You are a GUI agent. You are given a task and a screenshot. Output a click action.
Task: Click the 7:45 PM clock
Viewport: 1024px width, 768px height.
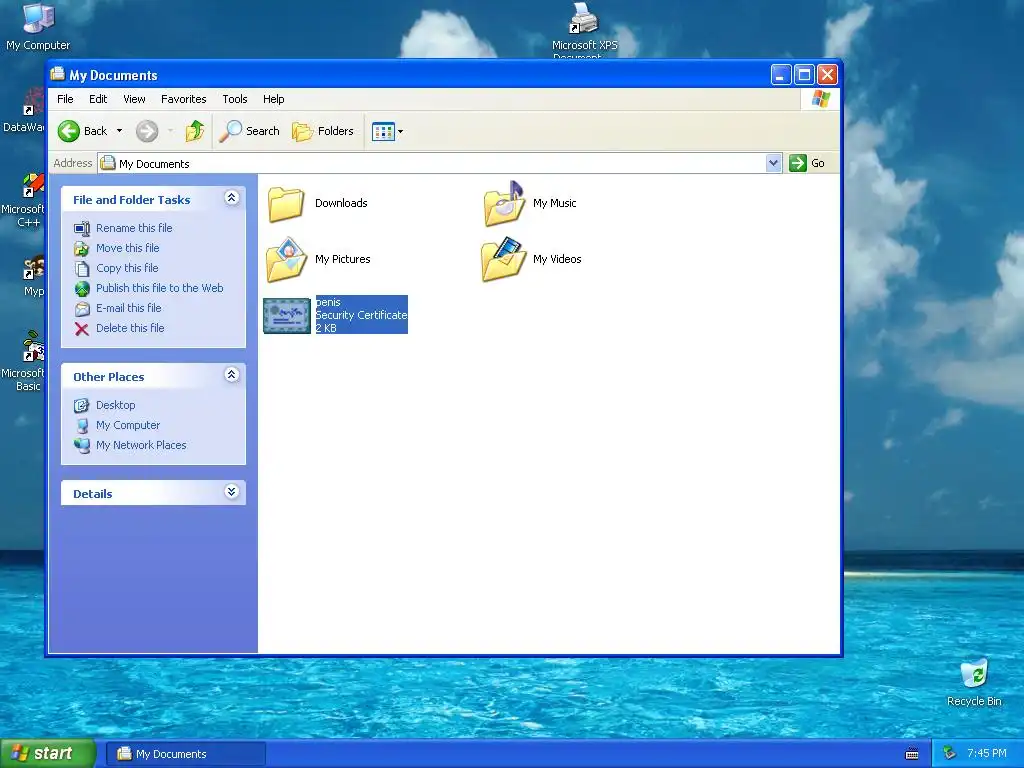[x=987, y=754]
